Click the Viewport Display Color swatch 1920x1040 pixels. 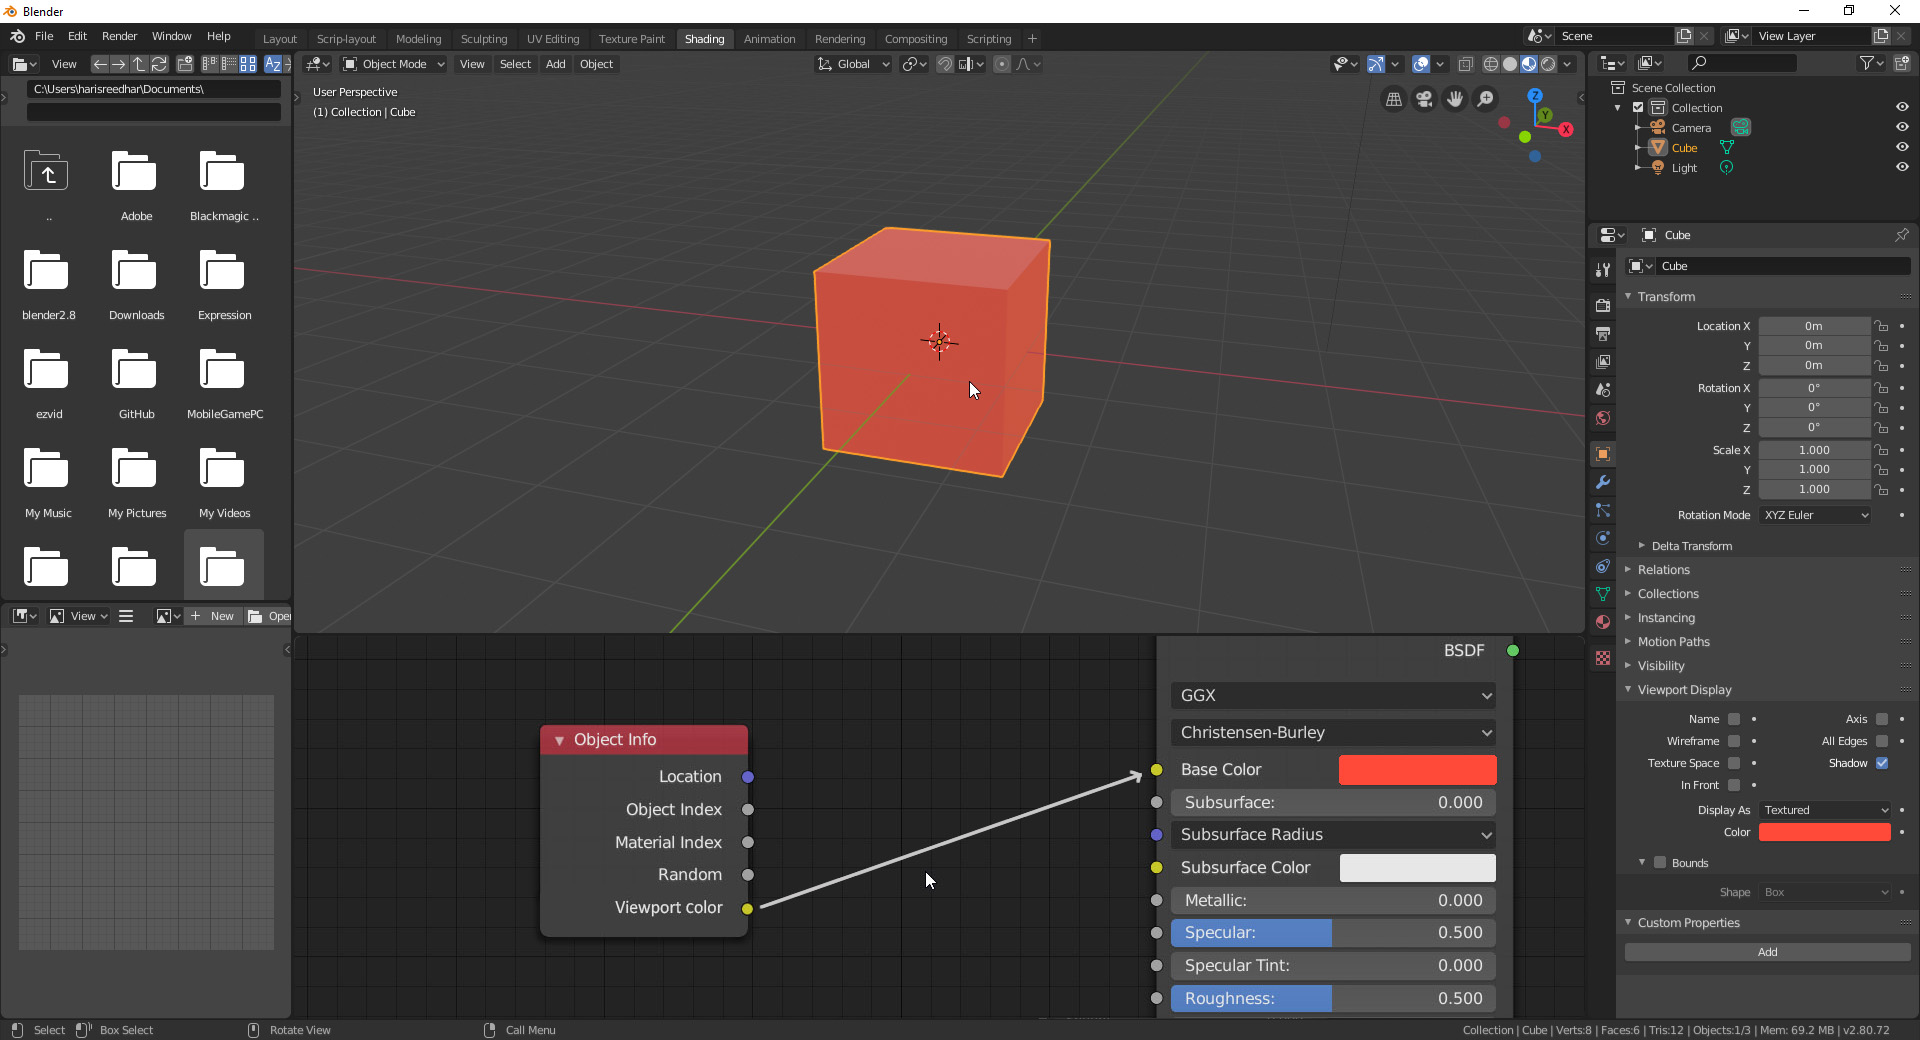pyautogui.click(x=1825, y=832)
